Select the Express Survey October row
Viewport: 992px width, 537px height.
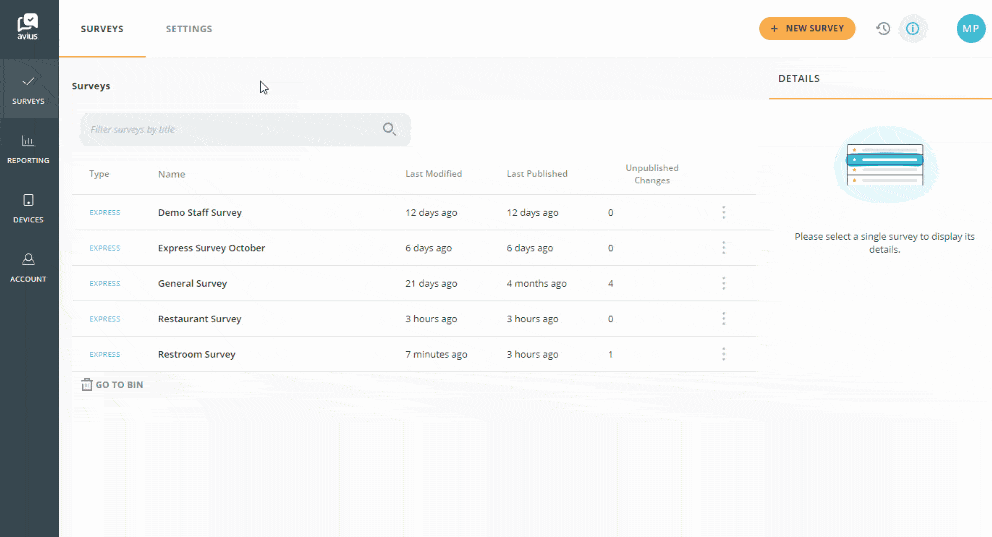(211, 248)
